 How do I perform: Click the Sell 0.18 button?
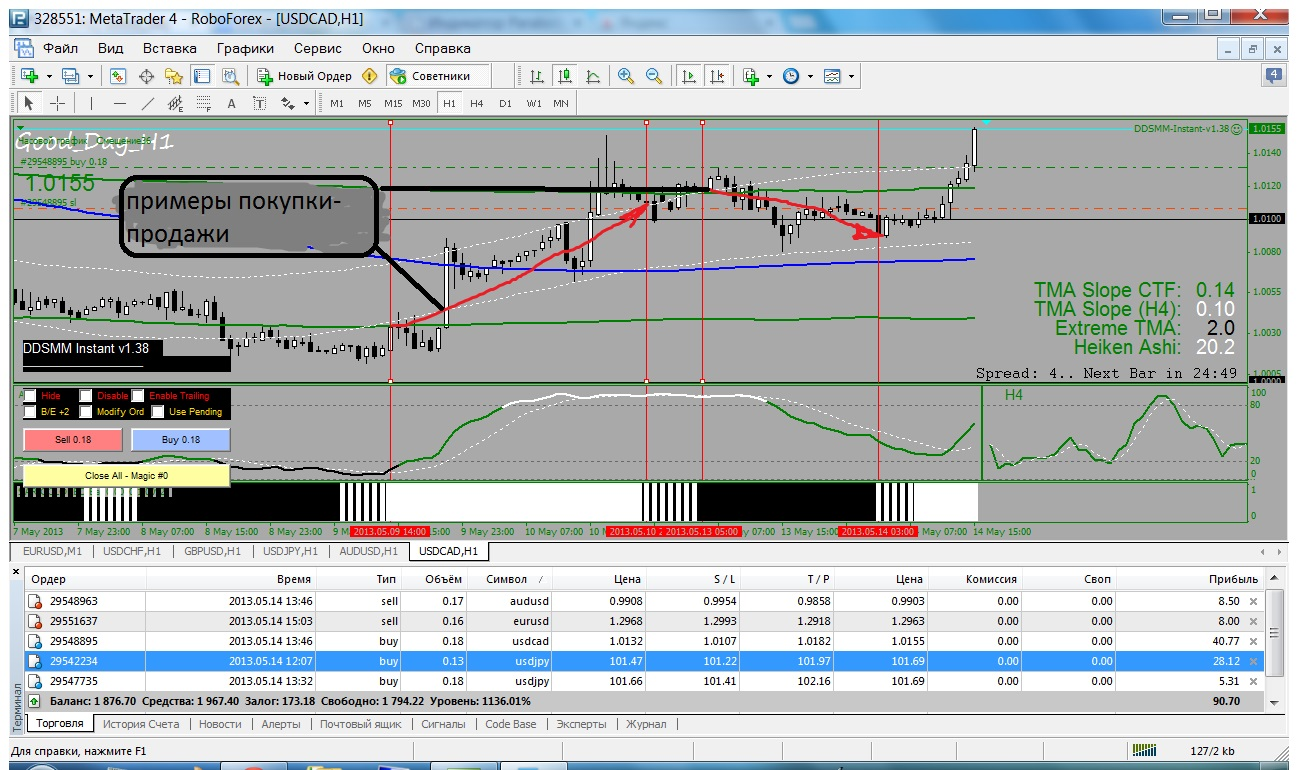(72, 439)
